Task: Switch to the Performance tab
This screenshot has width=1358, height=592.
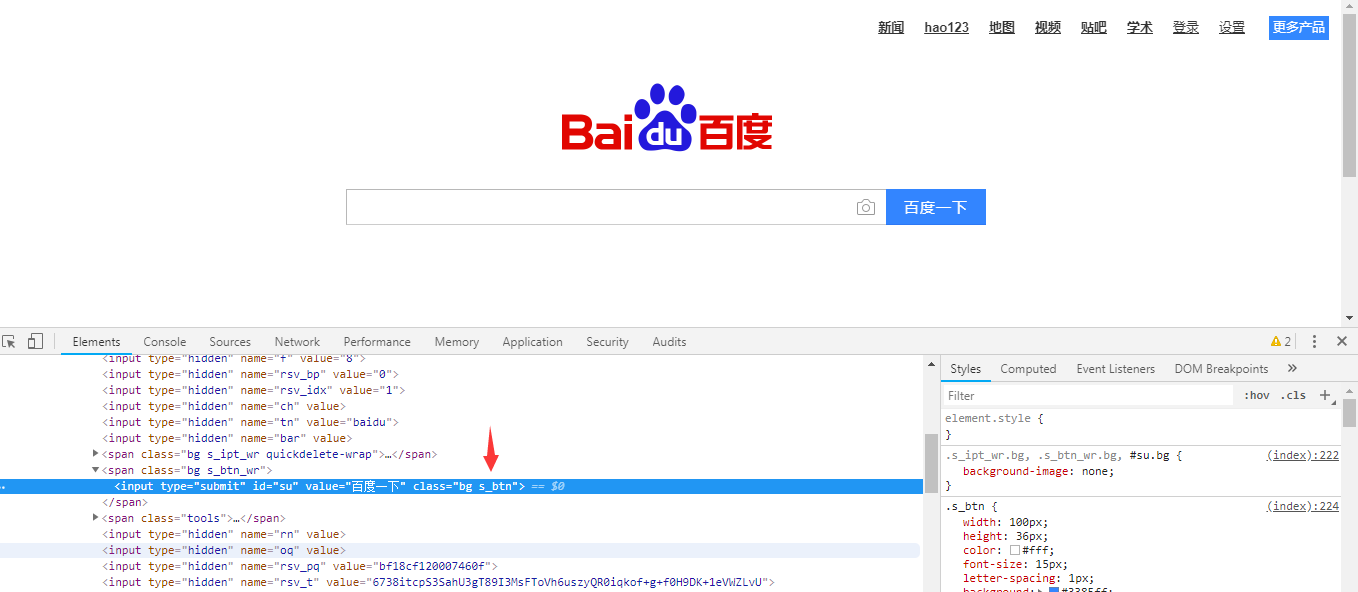Action: pos(377,341)
